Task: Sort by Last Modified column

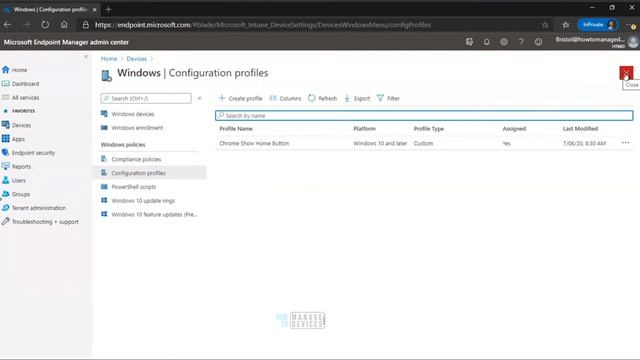Action: [x=580, y=129]
